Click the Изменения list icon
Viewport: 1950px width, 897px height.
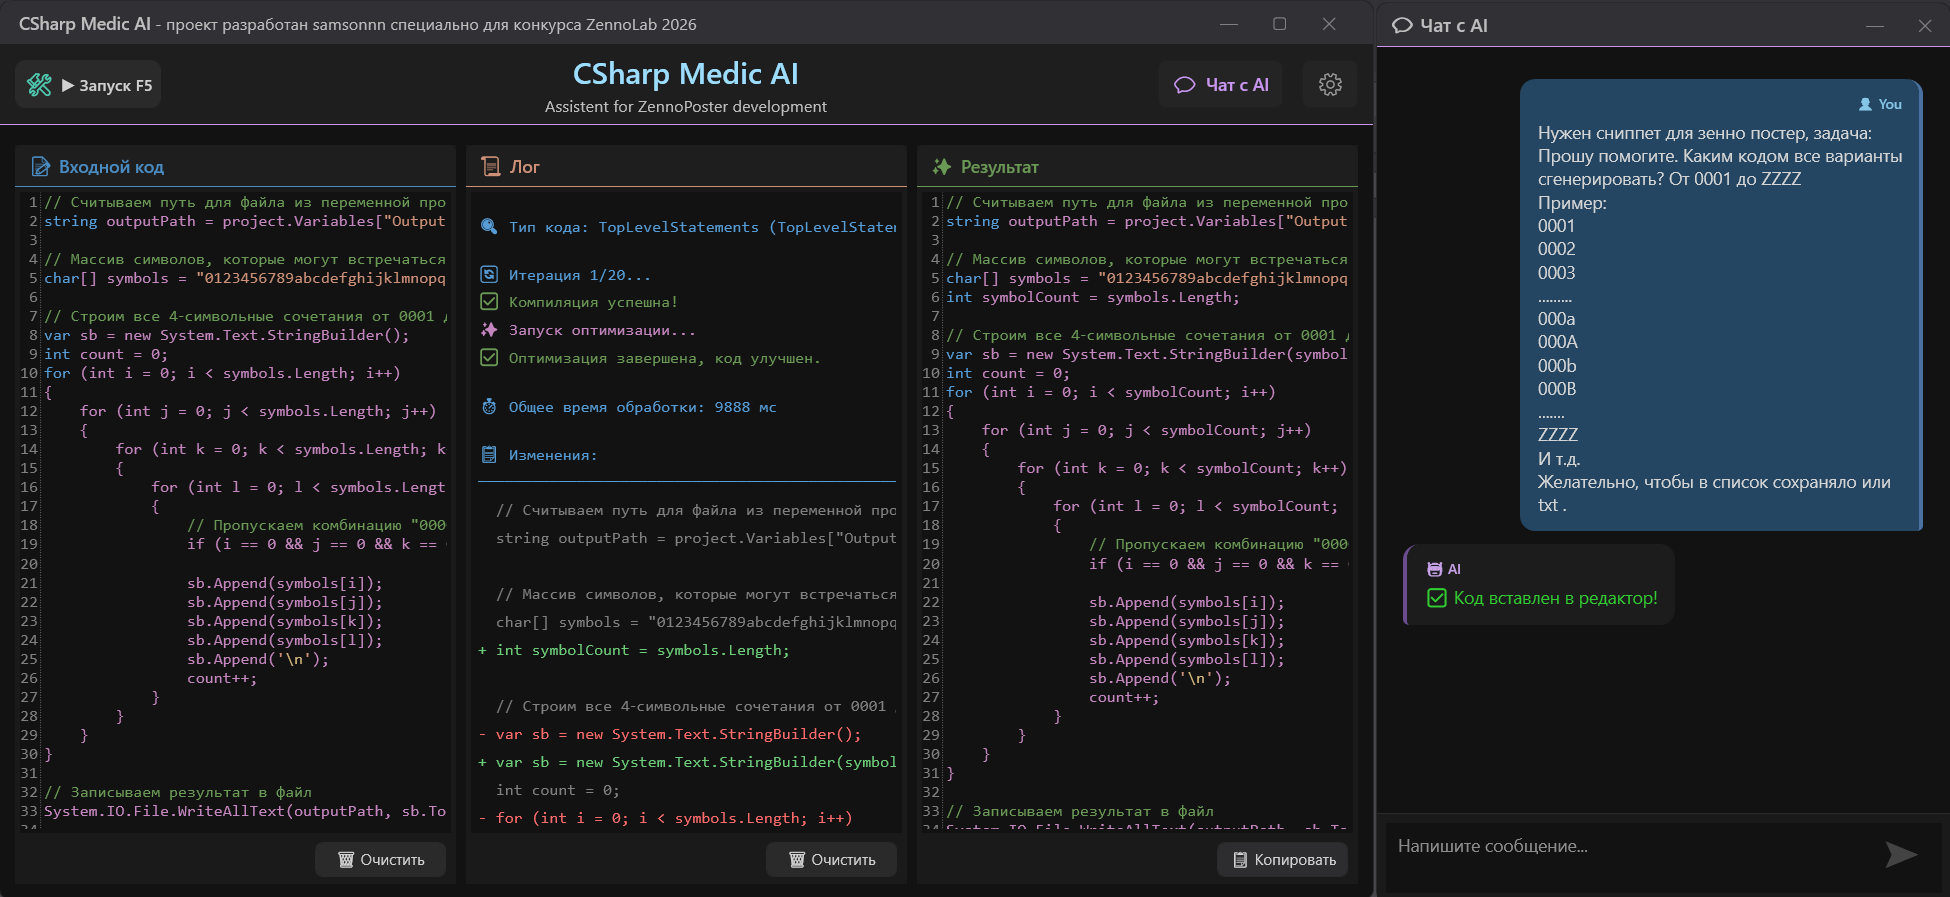tap(489, 455)
